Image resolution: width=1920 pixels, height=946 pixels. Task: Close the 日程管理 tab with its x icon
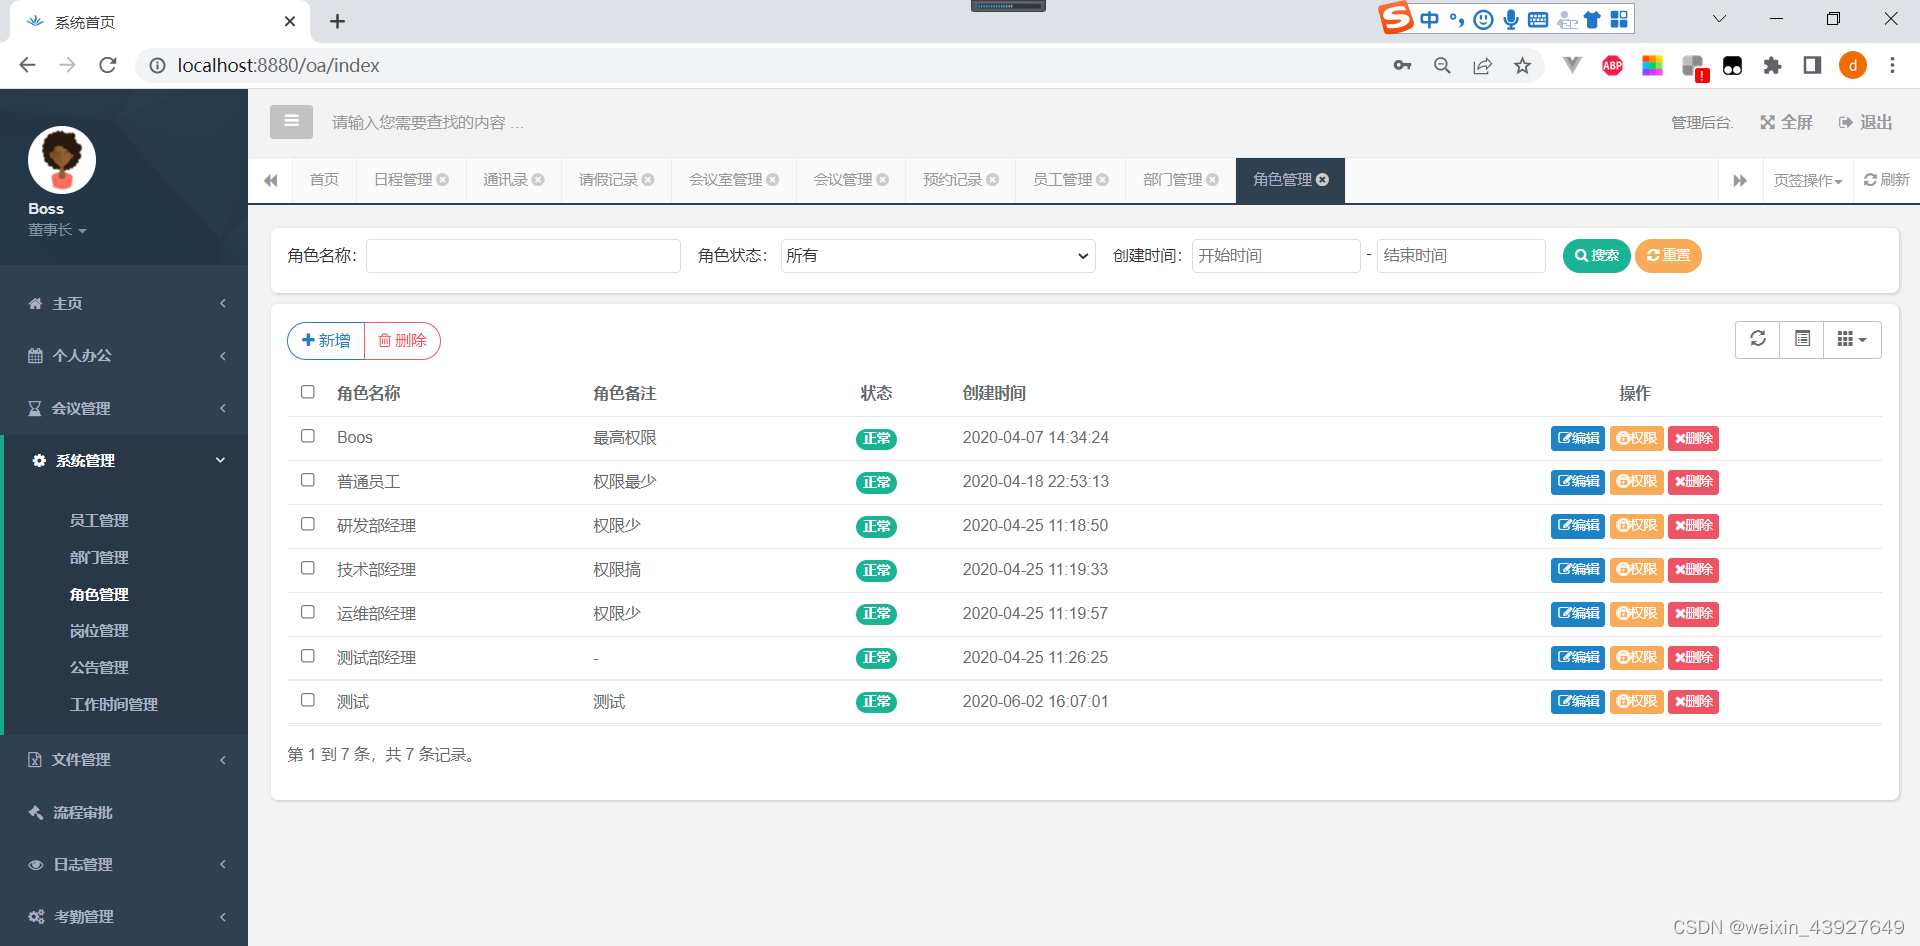coord(442,180)
